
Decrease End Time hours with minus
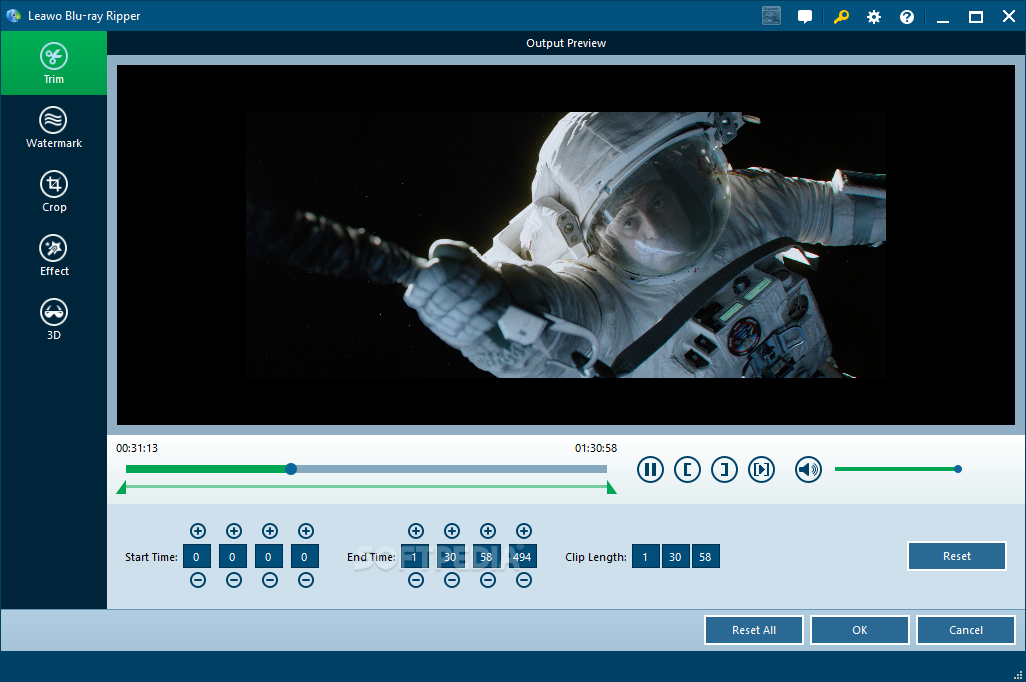click(416, 580)
